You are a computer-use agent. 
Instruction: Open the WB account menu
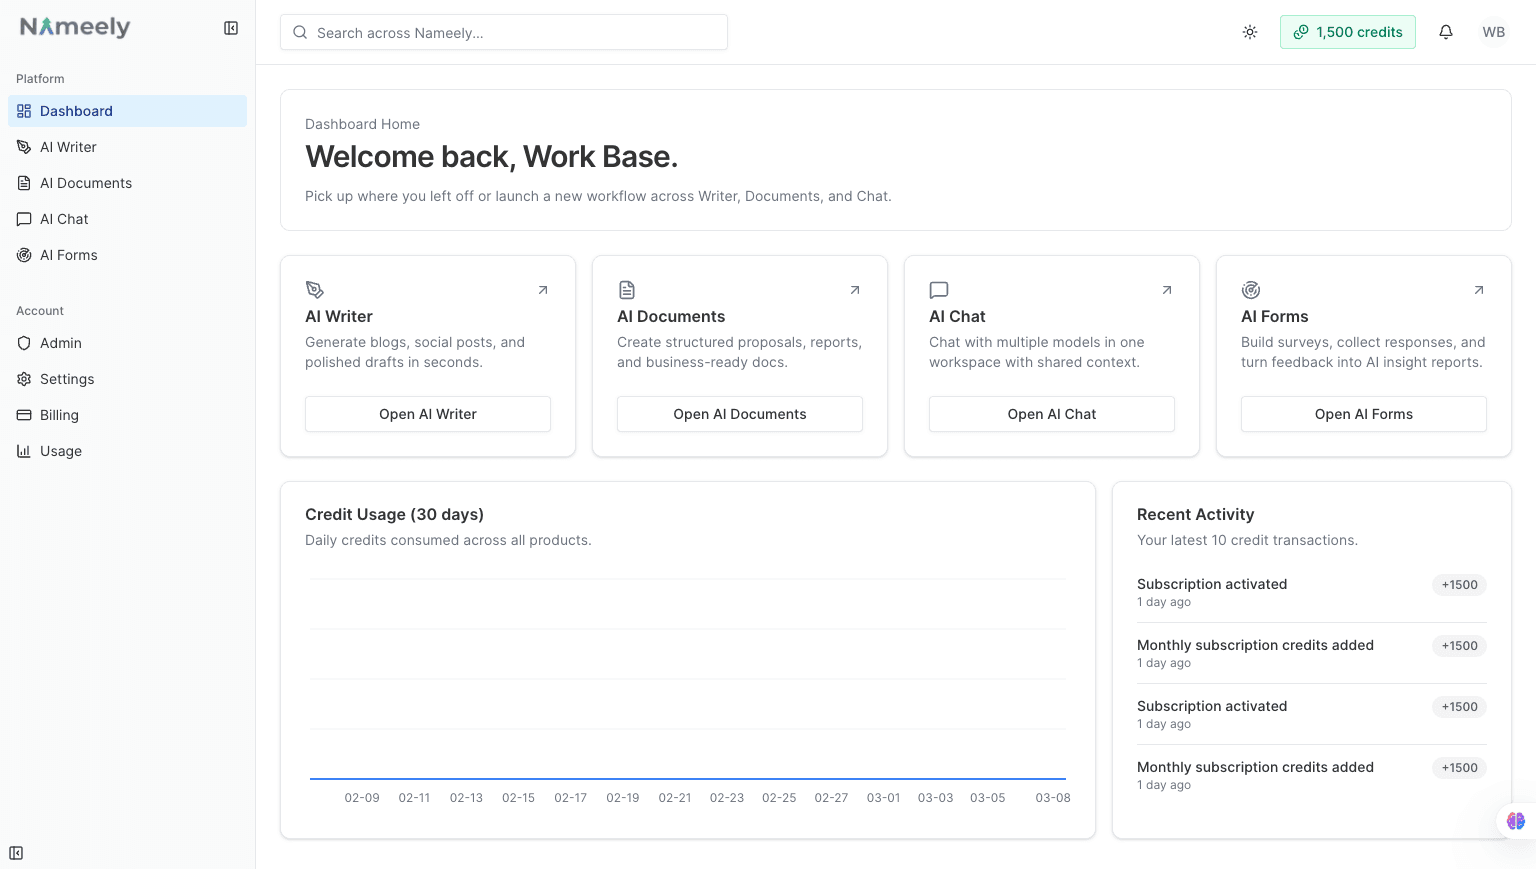1493,31
